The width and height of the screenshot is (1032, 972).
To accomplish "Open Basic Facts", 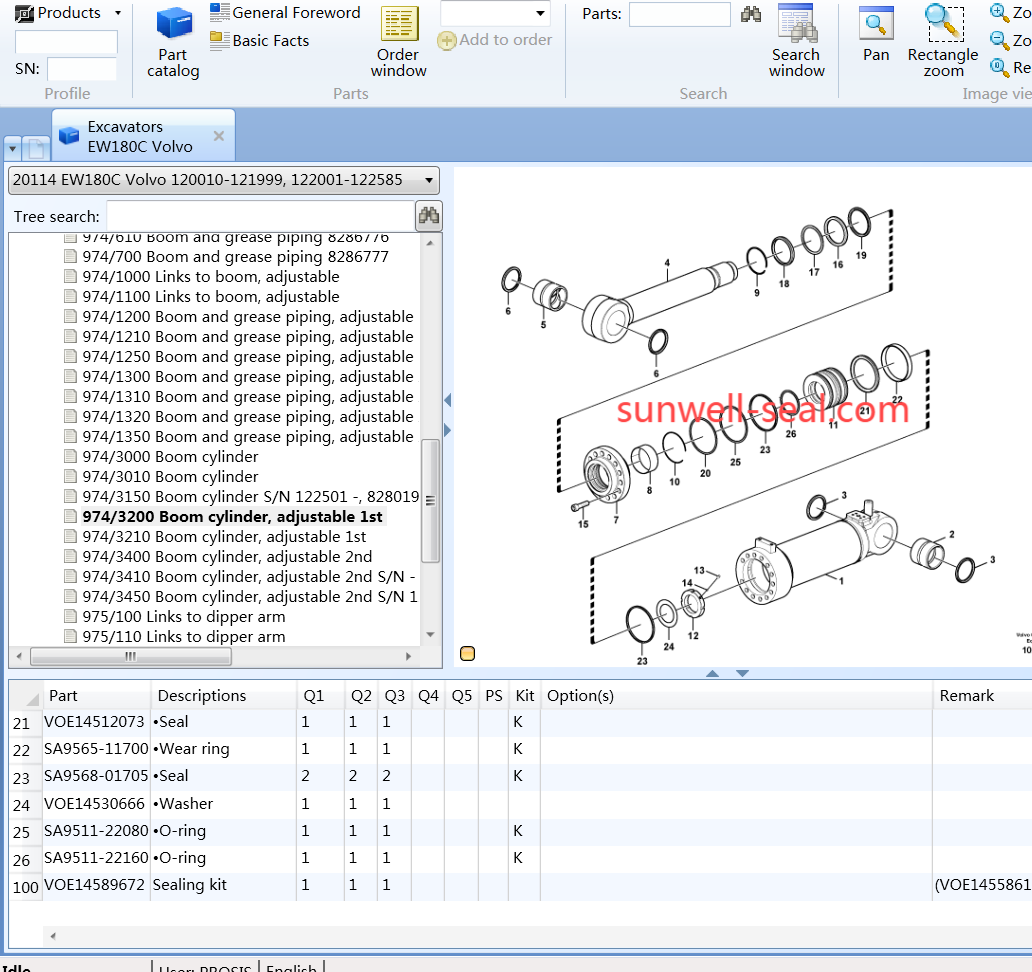I will tap(259, 41).
